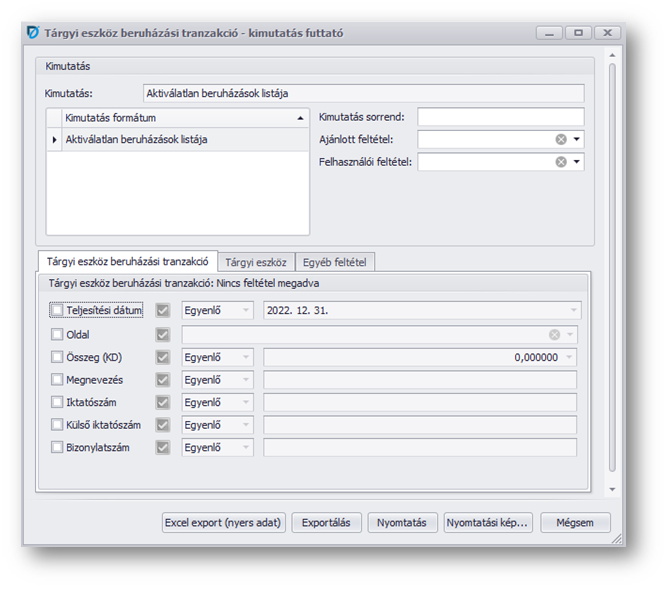Minimize the kimutatás futtató window

point(548,32)
